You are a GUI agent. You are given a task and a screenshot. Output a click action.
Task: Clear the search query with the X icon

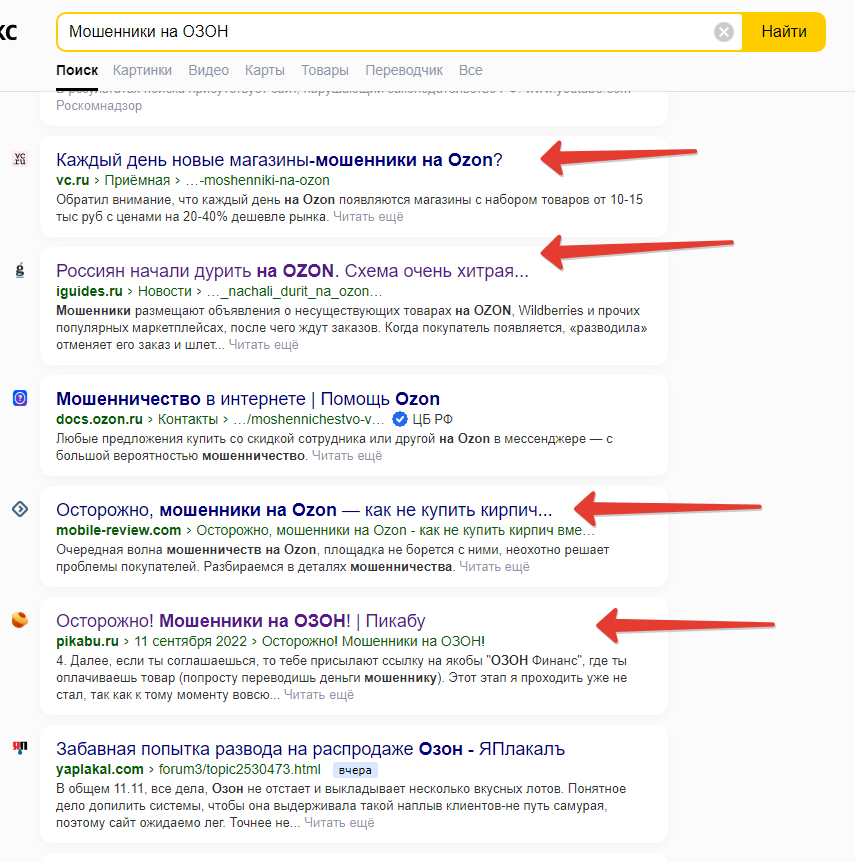(724, 32)
